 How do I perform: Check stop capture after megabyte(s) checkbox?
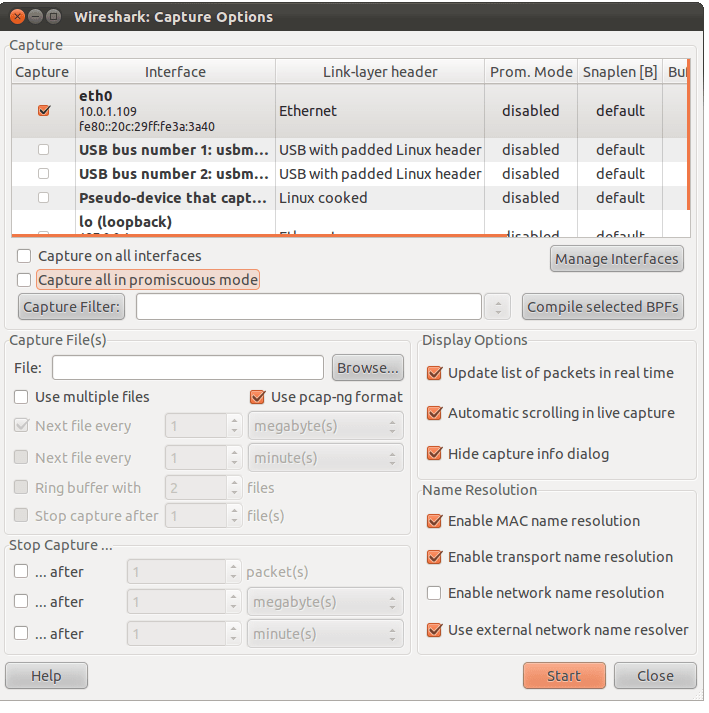pyautogui.click(x=21, y=601)
